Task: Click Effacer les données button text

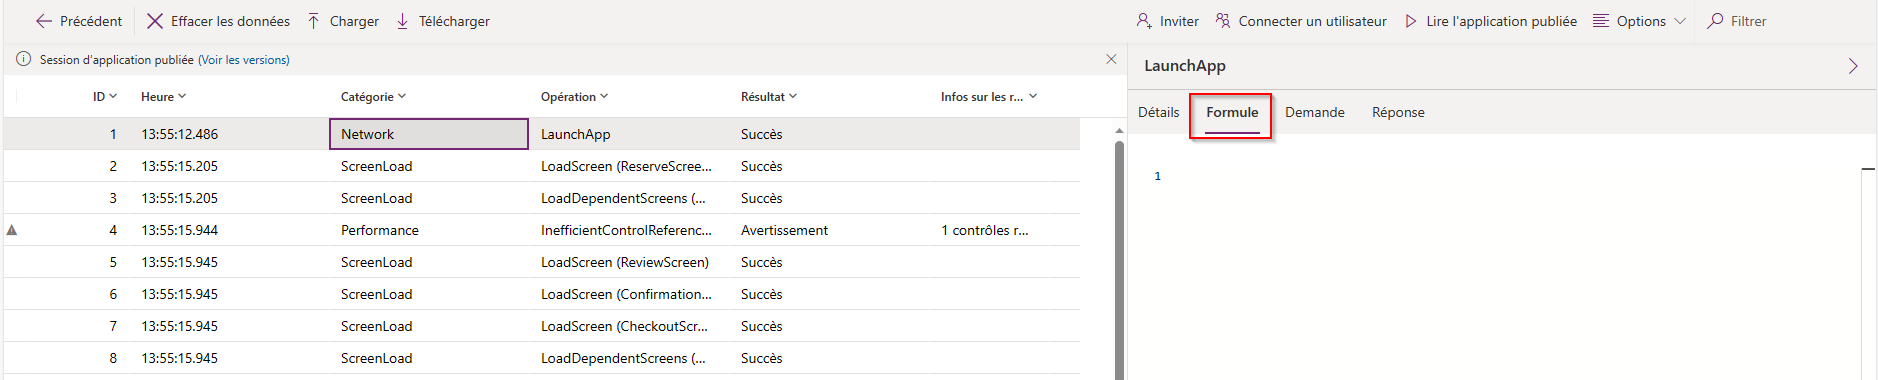Action: click(x=230, y=21)
